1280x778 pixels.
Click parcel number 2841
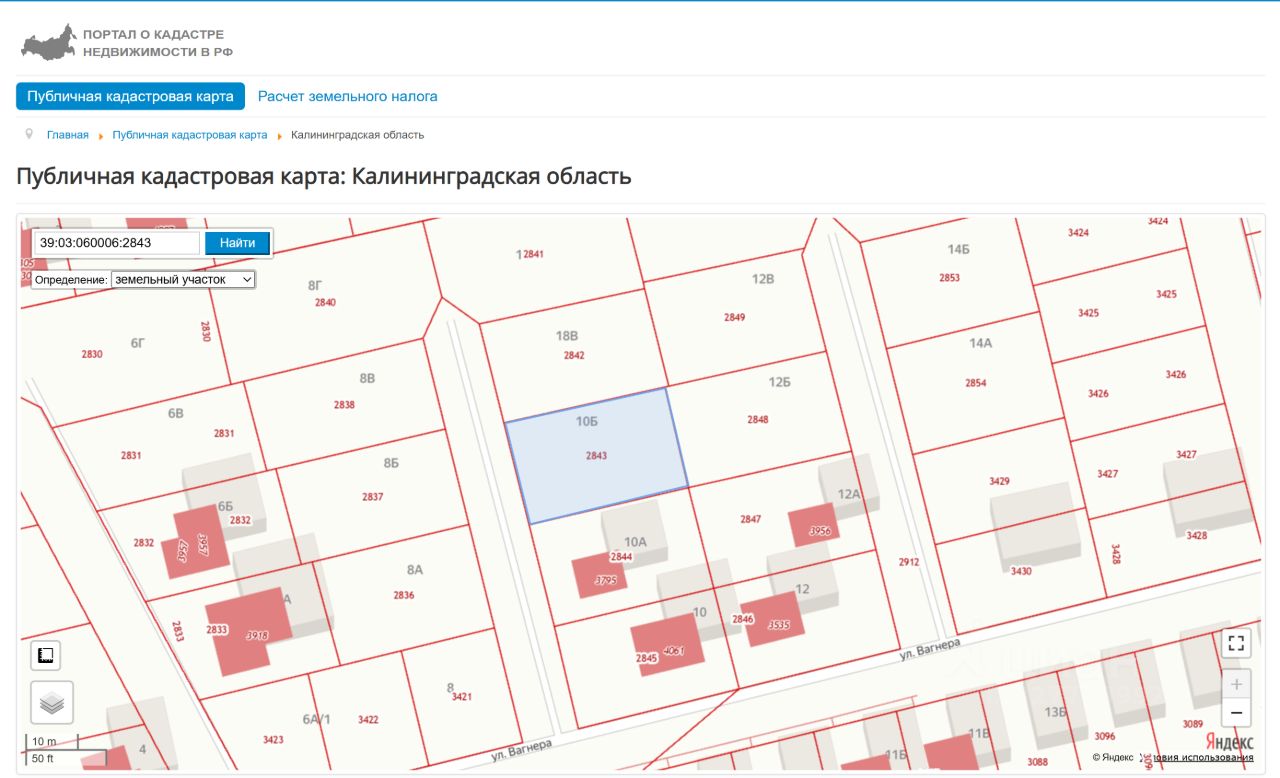point(533,254)
